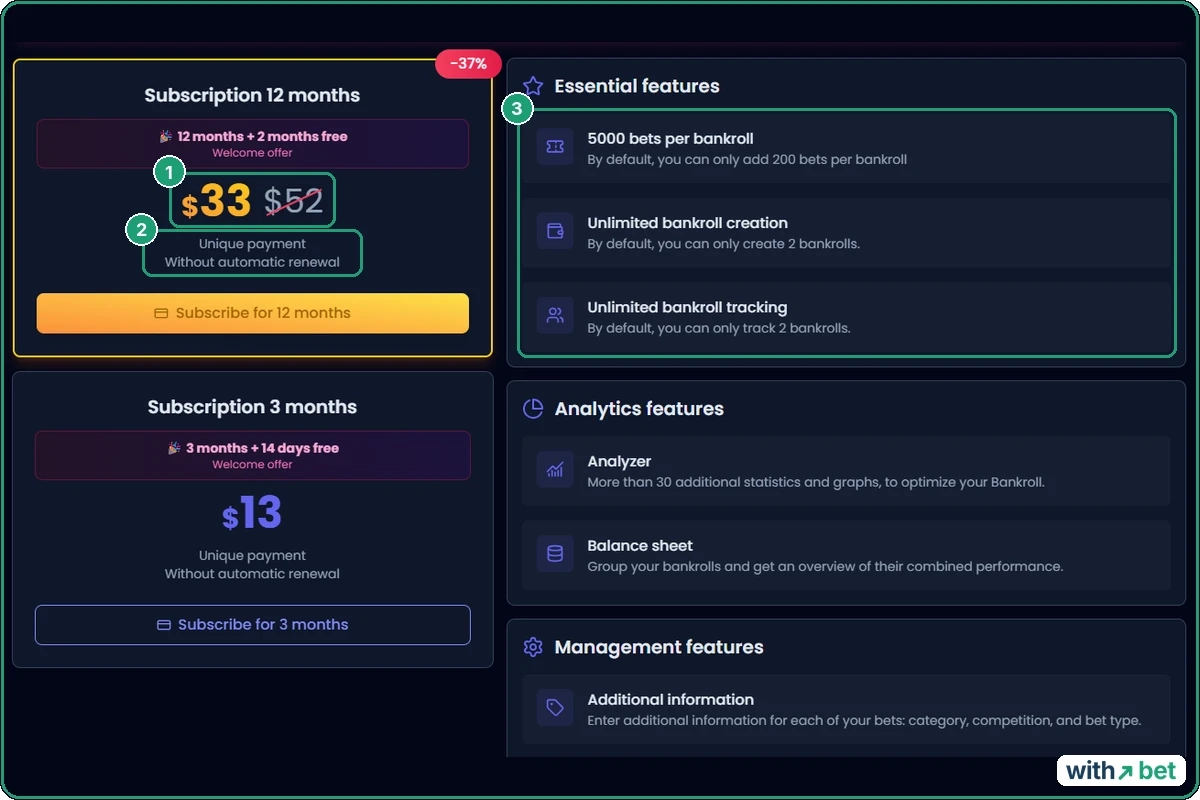The height and width of the screenshot is (800, 1200).
Task: Click the $13 price
Action: (252, 514)
